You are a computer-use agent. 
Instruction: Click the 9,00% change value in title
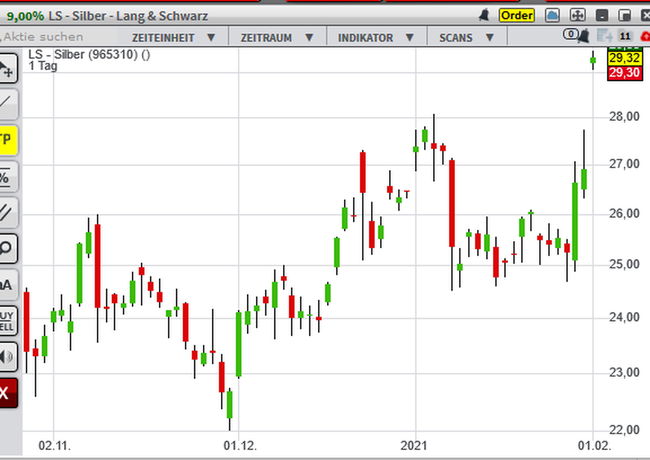(x=25, y=16)
